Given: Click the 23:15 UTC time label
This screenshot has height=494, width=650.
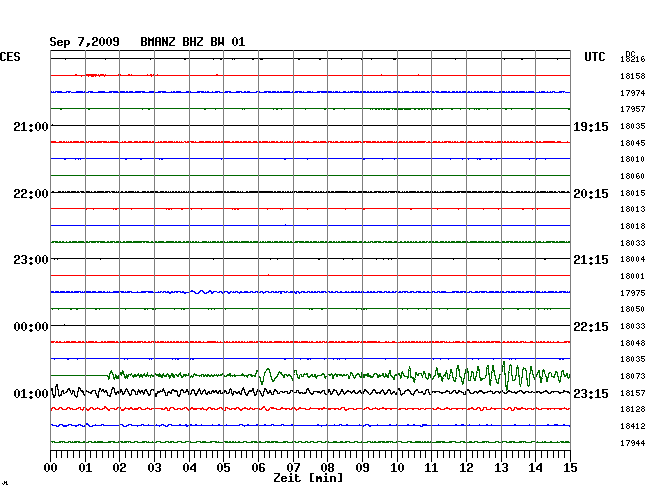Looking at the screenshot, I should (591, 393).
